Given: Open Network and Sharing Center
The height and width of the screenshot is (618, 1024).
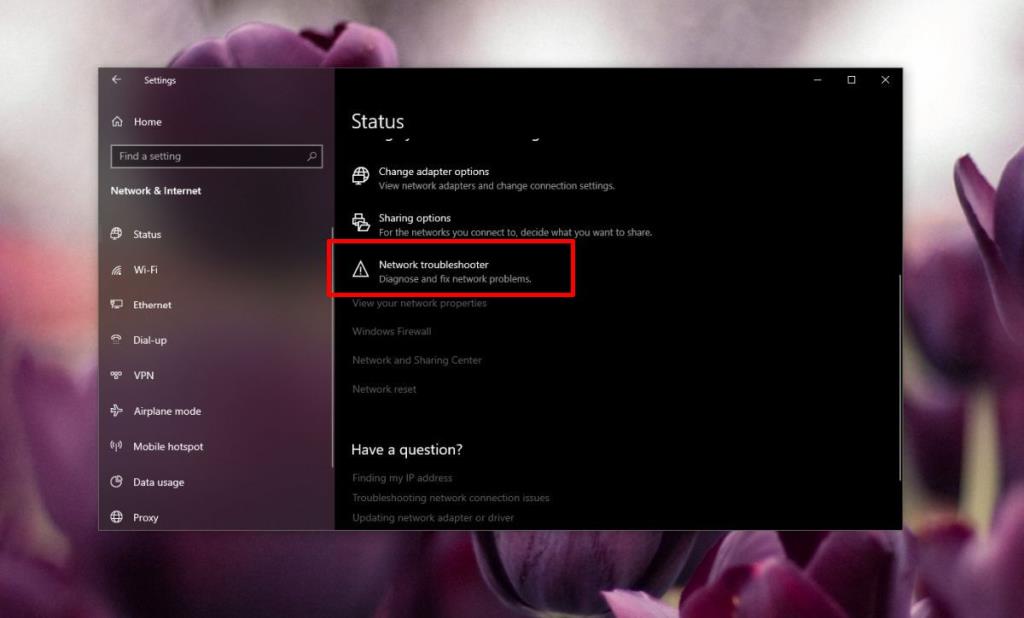Looking at the screenshot, I should tap(415, 360).
